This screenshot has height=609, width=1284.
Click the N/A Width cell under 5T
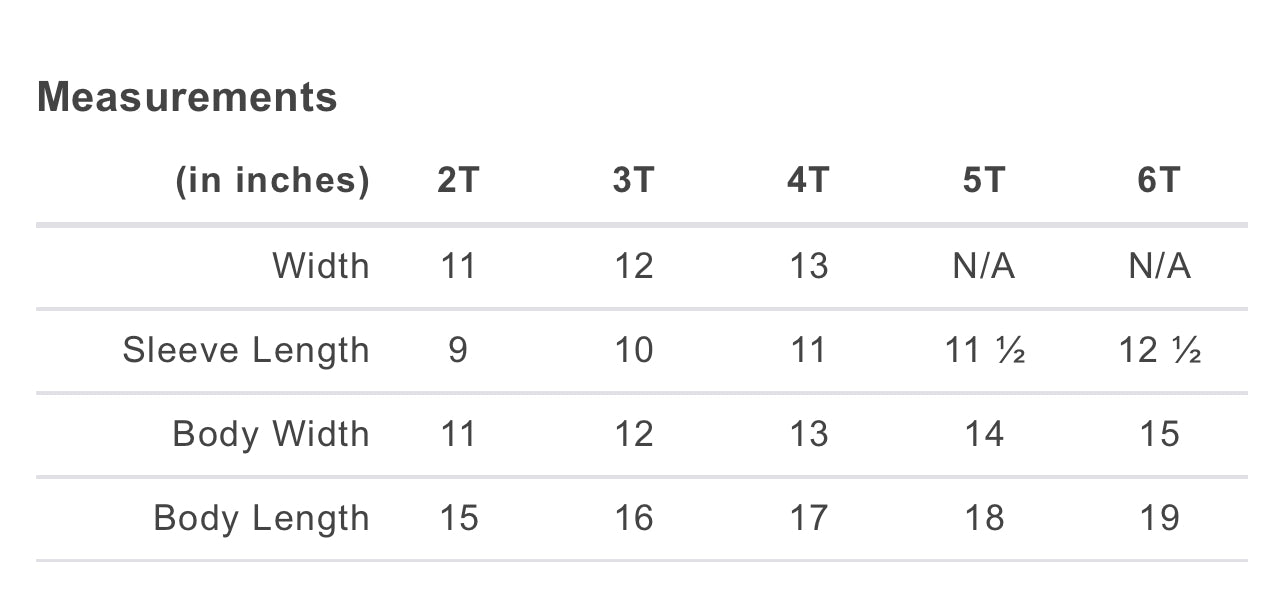coord(984,266)
